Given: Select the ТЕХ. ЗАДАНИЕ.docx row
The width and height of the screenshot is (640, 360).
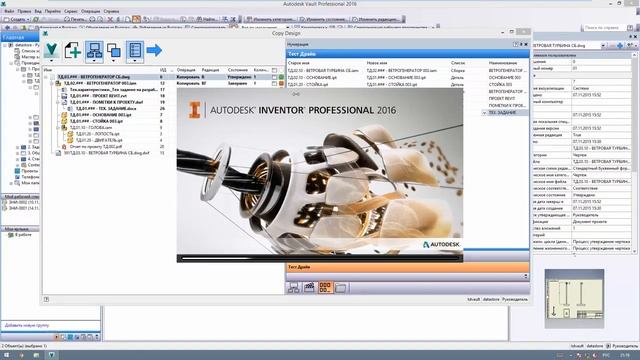Looking at the screenshot, I should tap(106, 109).
